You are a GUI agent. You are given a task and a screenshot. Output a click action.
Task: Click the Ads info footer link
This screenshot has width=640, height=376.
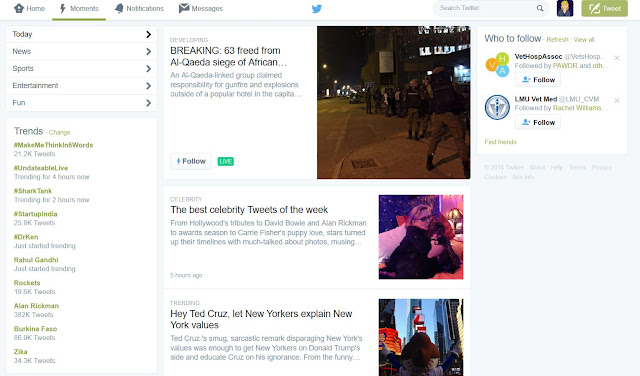(x=523, y=177)
